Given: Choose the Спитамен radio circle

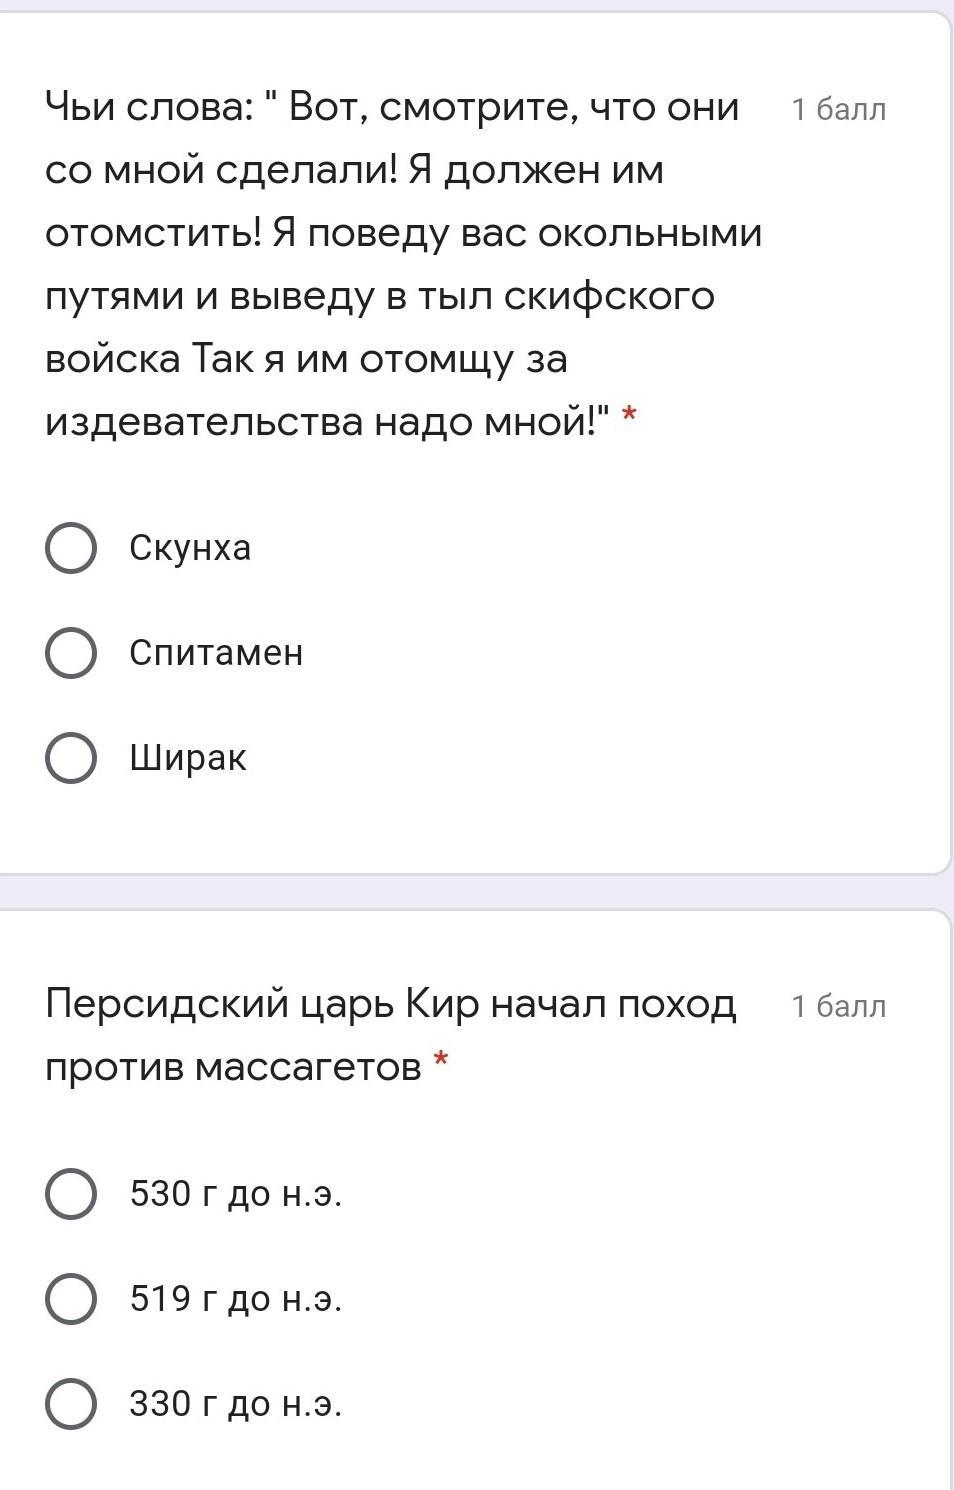Looking at the screenshot, I should [71, 653].
